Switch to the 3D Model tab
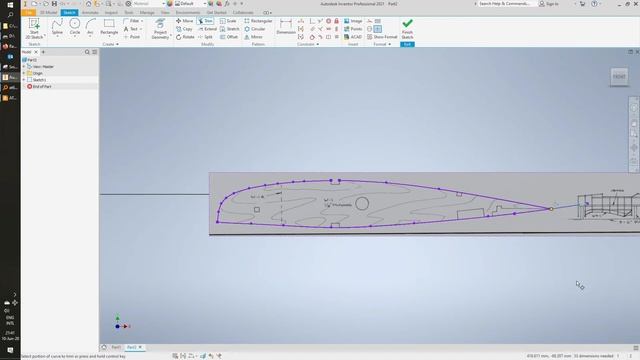The width and height of the screenshot is (640, 360). pyautogui.click(x=49, y=13)
